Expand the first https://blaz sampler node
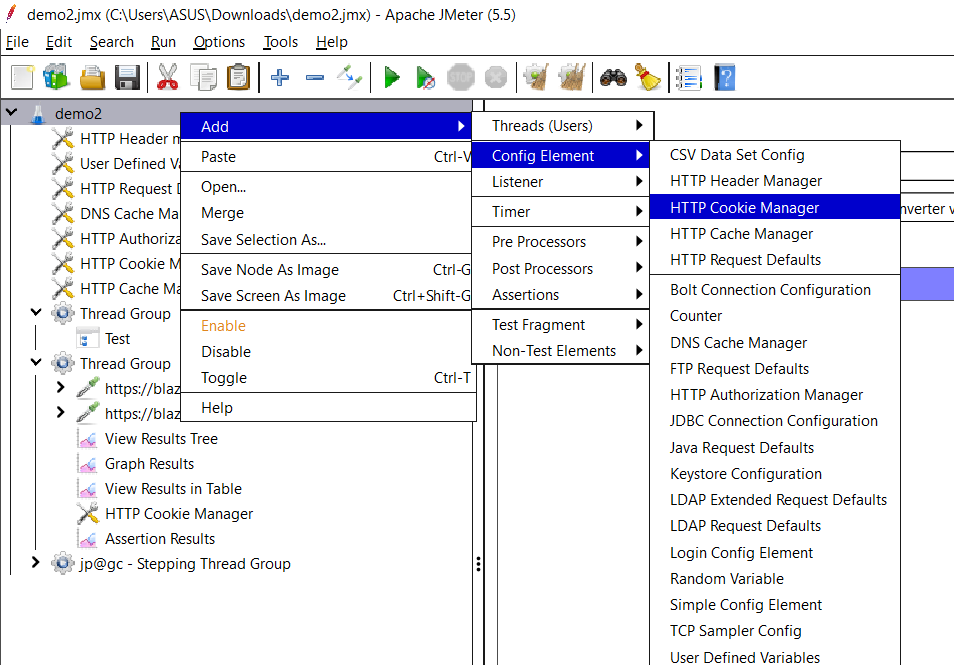The width and height of the screenshot is (954, 665). pyautogui.click(x=60, y=388)
